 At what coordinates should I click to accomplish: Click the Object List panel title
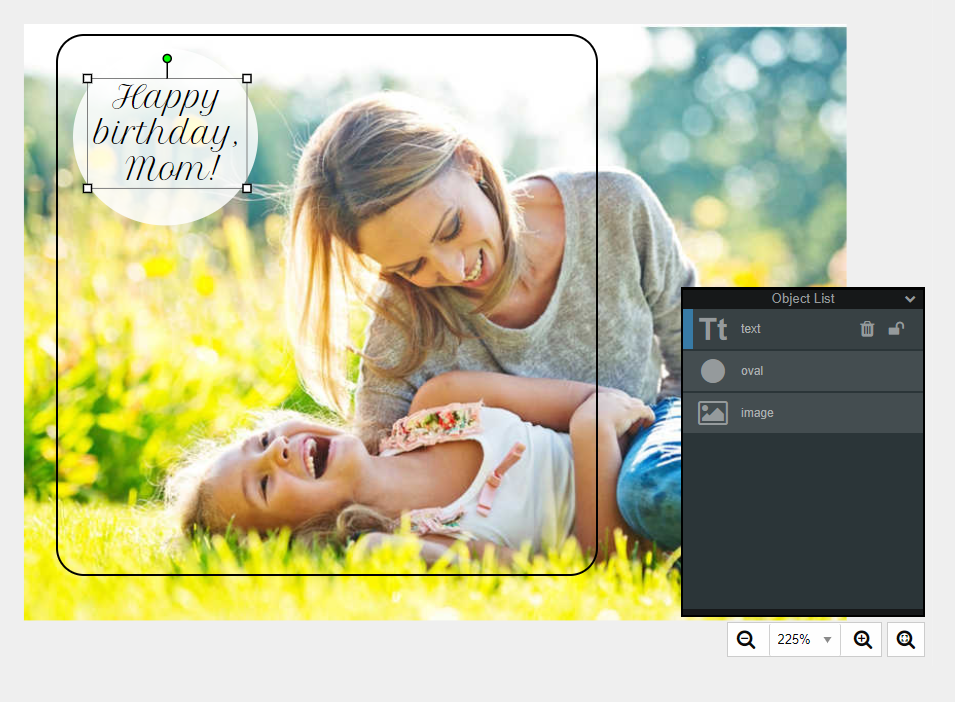click(x=803, y=298)
